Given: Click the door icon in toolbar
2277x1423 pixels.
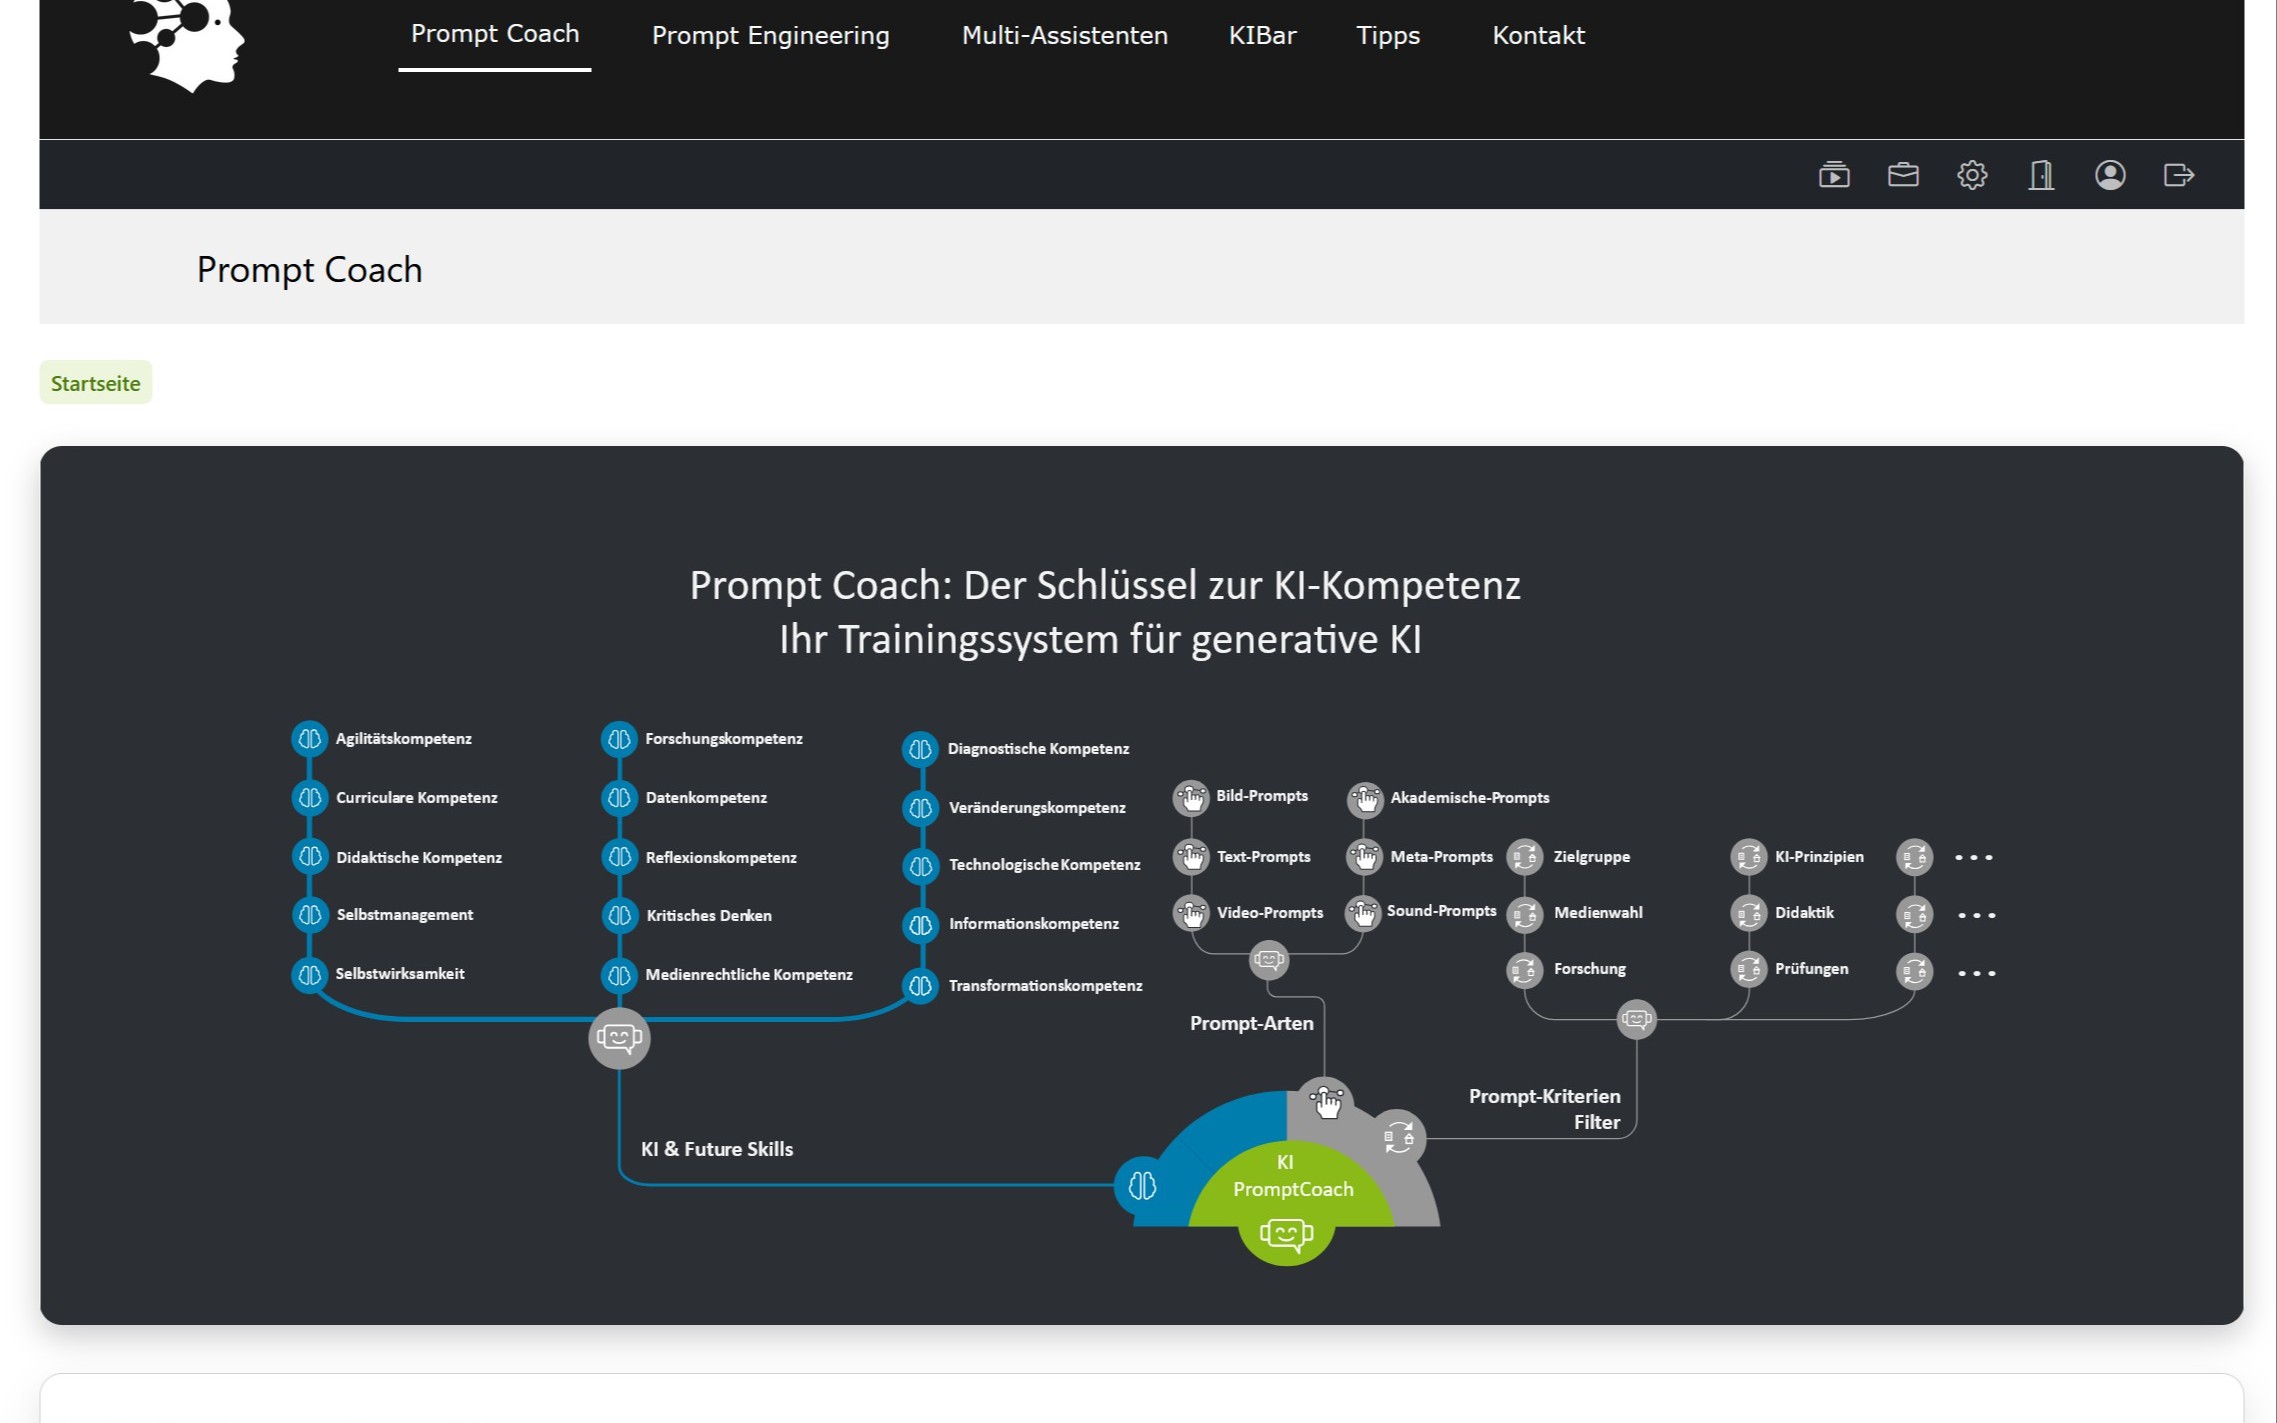Looking at the screenshot, I should pyautogui.click(x=2040, y=175).
